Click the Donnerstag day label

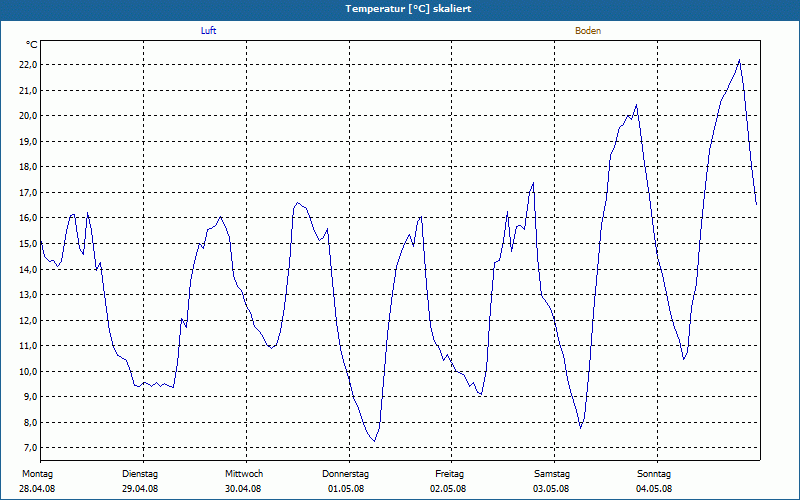(x=345, y=474)
